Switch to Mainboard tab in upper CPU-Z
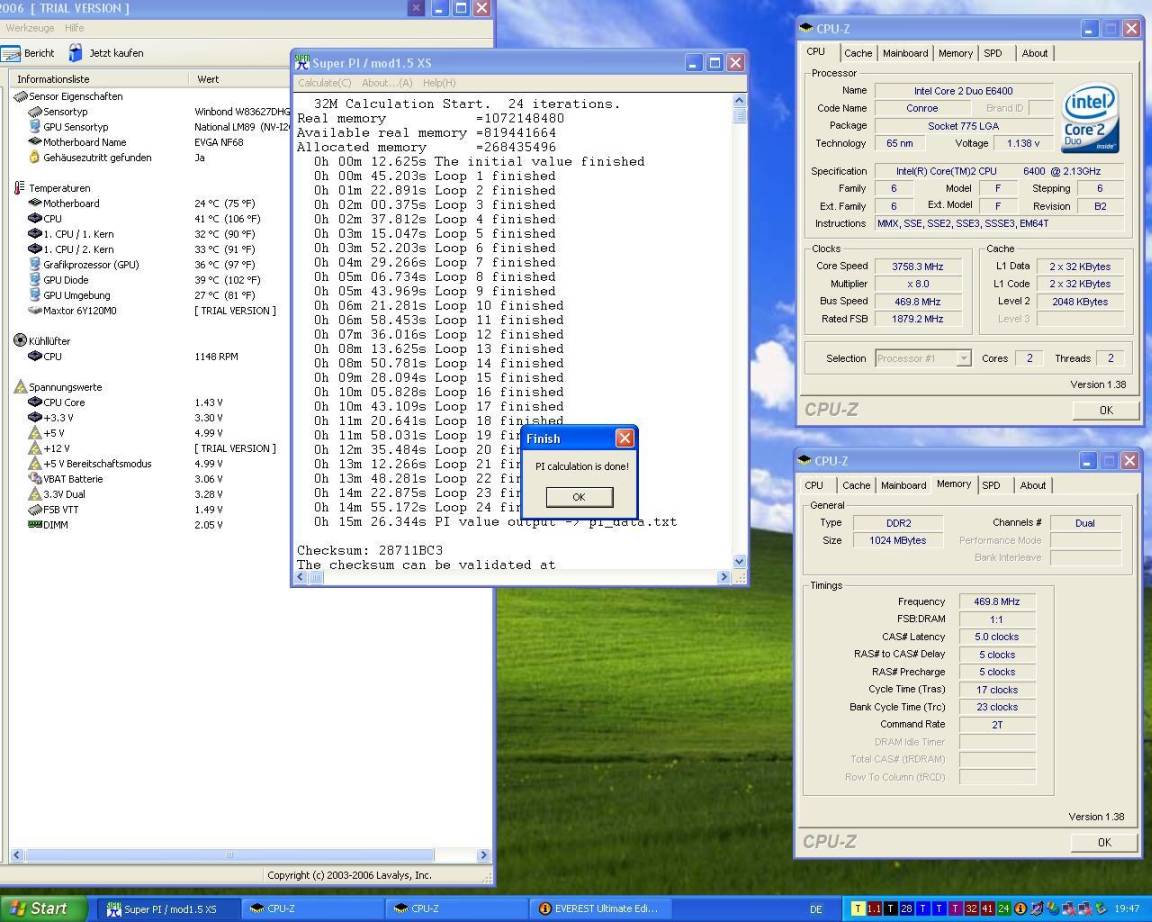Screen dimensions: 1152x922 click(x=905, y=53)
